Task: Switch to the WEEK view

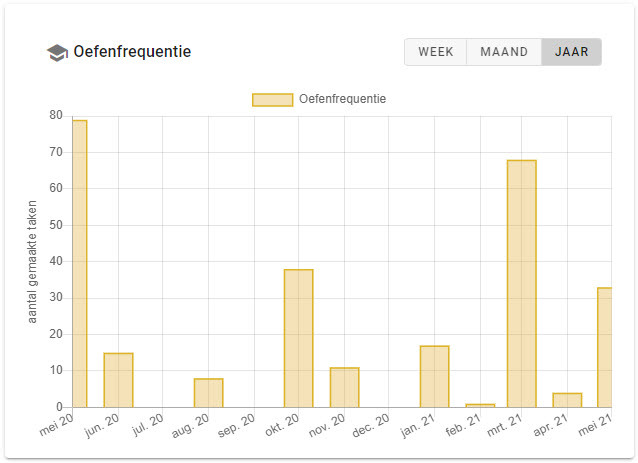Action: (x=436, y=52)
